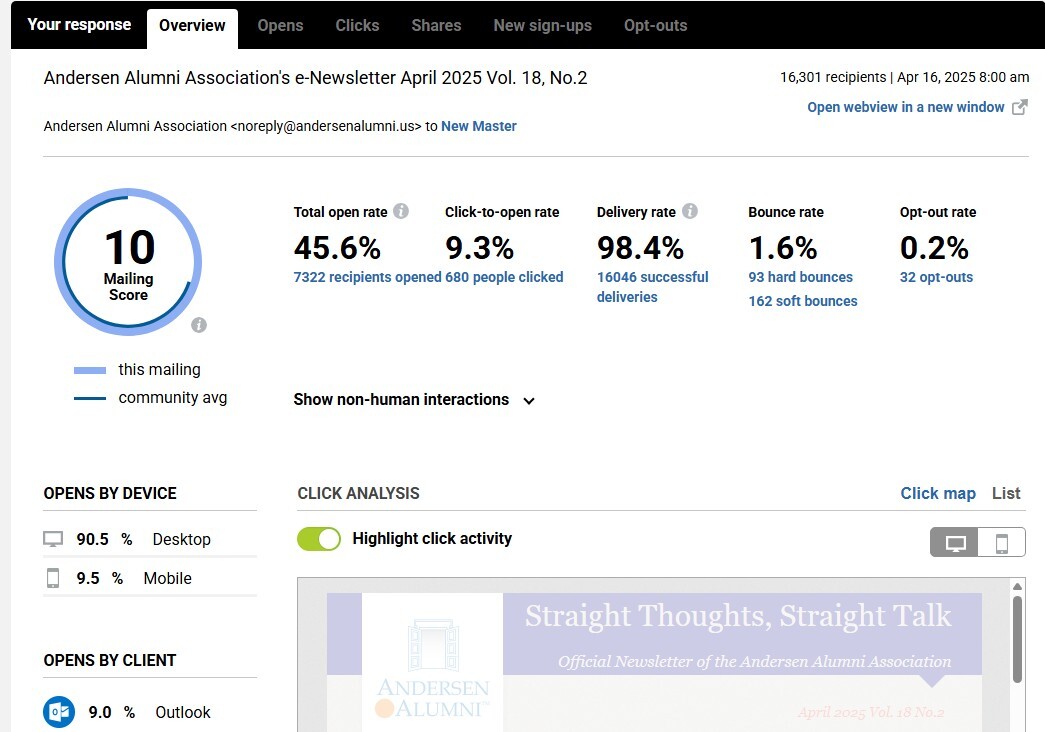The width and height of the screenshot is (1045, 732).
Task: Click the Andersen Alumni logo in preview
Action: [x=432, y=670]
